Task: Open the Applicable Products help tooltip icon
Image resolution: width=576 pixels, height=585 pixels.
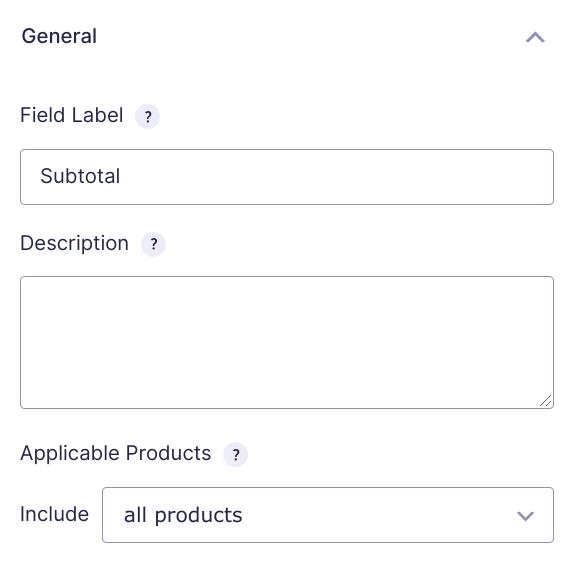Action: click(x=235, y=454)
